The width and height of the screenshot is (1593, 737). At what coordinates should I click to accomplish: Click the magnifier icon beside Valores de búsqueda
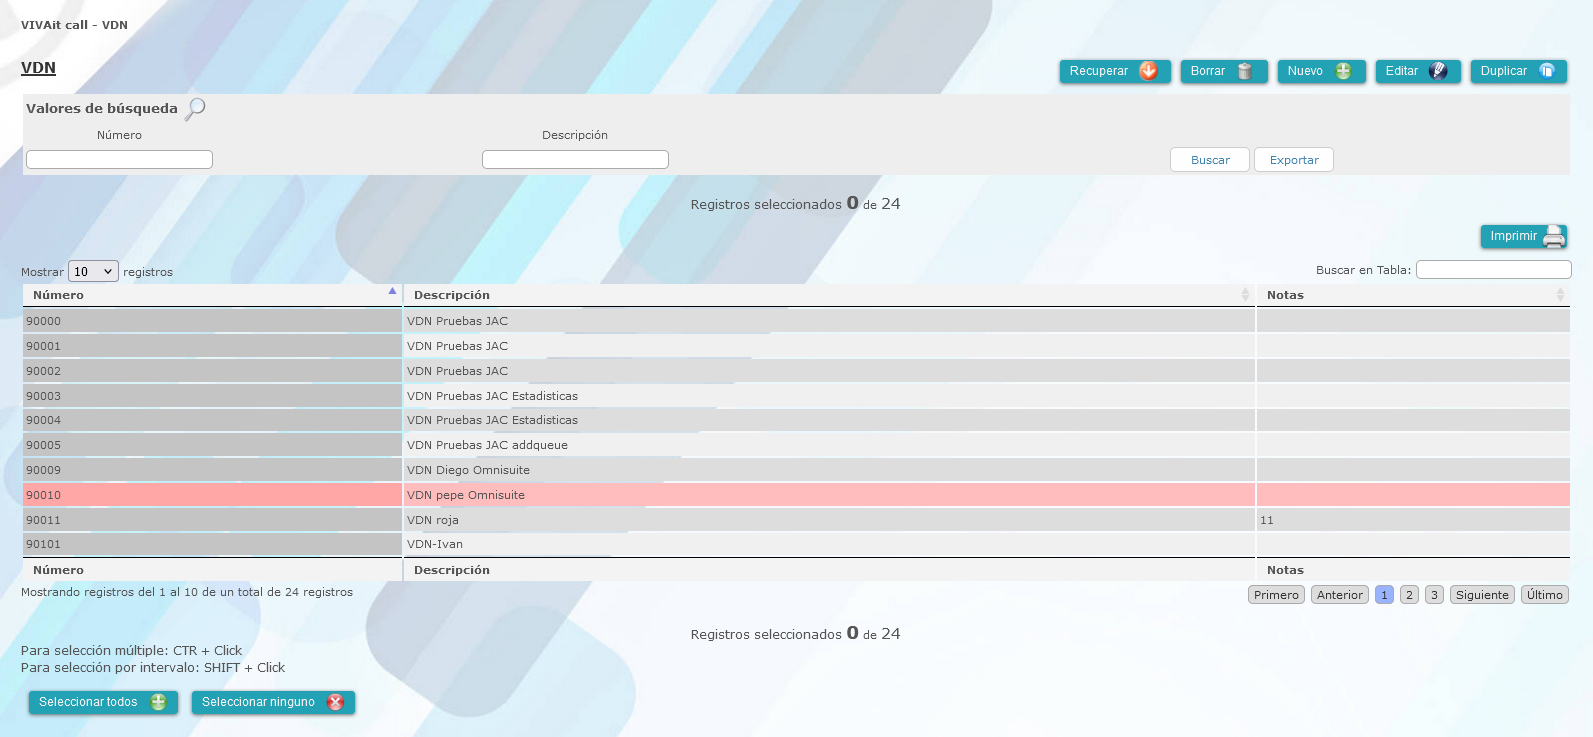[x=196, y=108]
